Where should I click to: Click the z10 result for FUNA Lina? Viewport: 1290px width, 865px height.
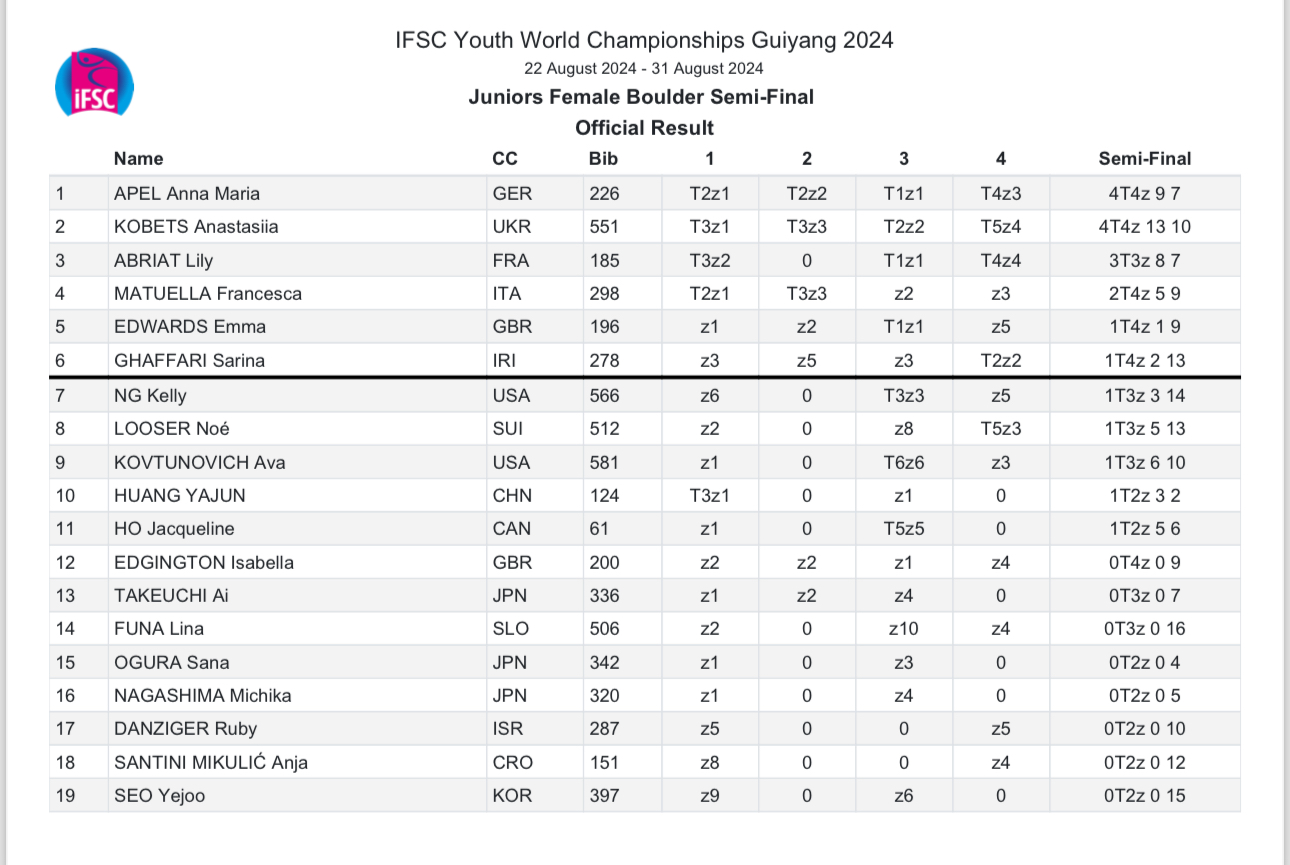903,629
